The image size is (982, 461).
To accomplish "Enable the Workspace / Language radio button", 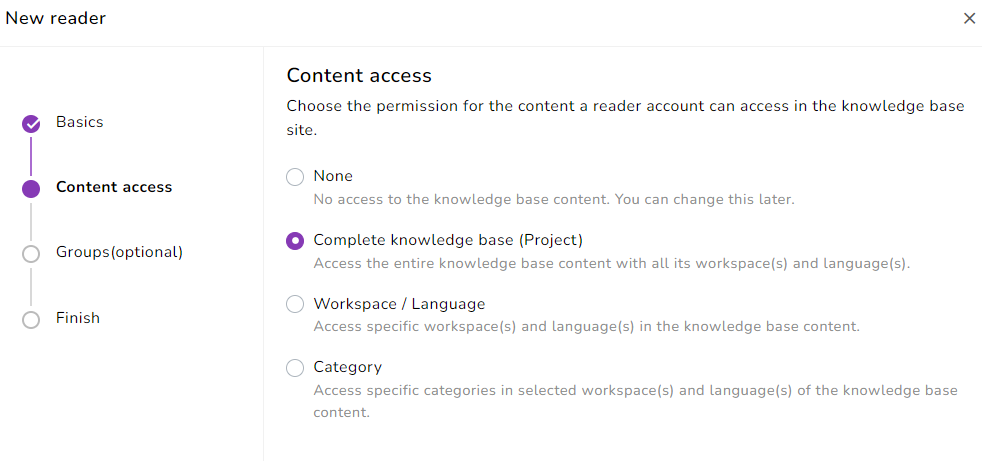I will (295, 304).
